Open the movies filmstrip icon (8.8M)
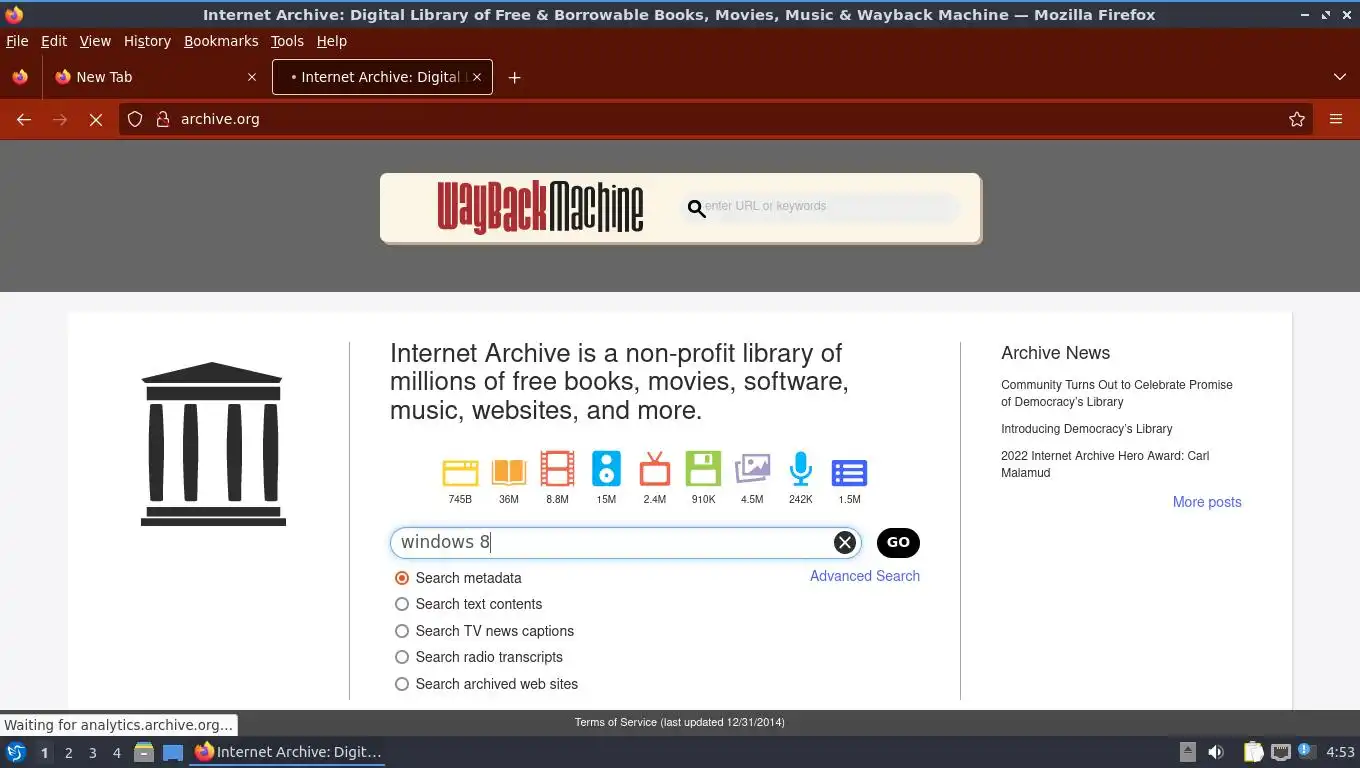This screenshot has width=1360, height=768. (557, 469)
